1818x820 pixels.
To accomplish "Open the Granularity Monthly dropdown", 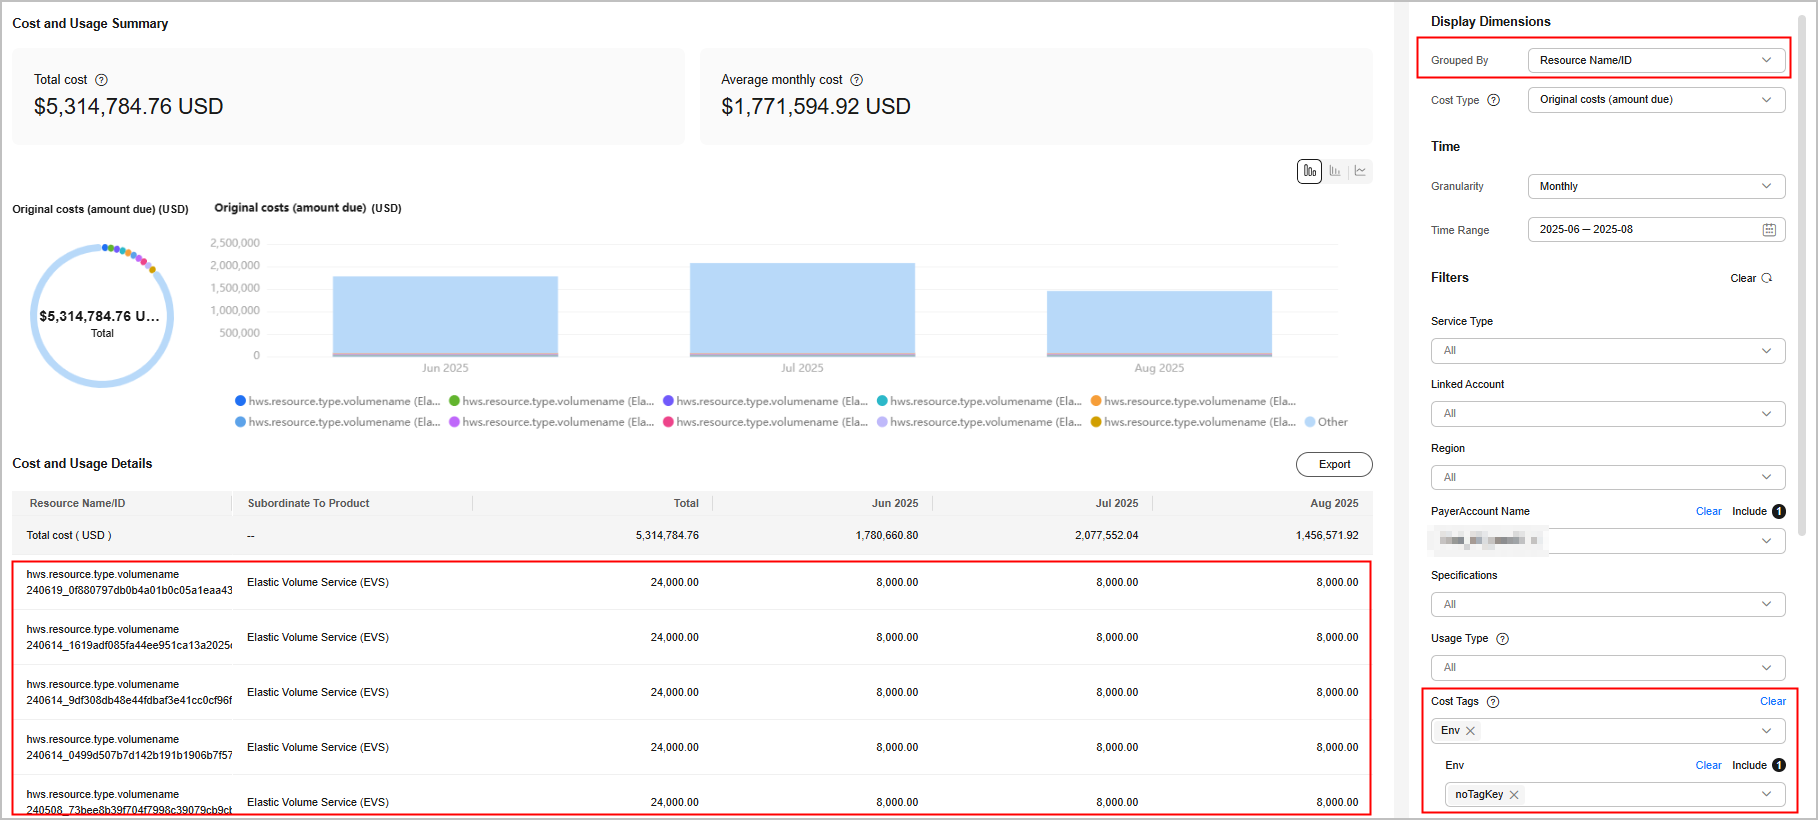I will [x=1656, y=187].
